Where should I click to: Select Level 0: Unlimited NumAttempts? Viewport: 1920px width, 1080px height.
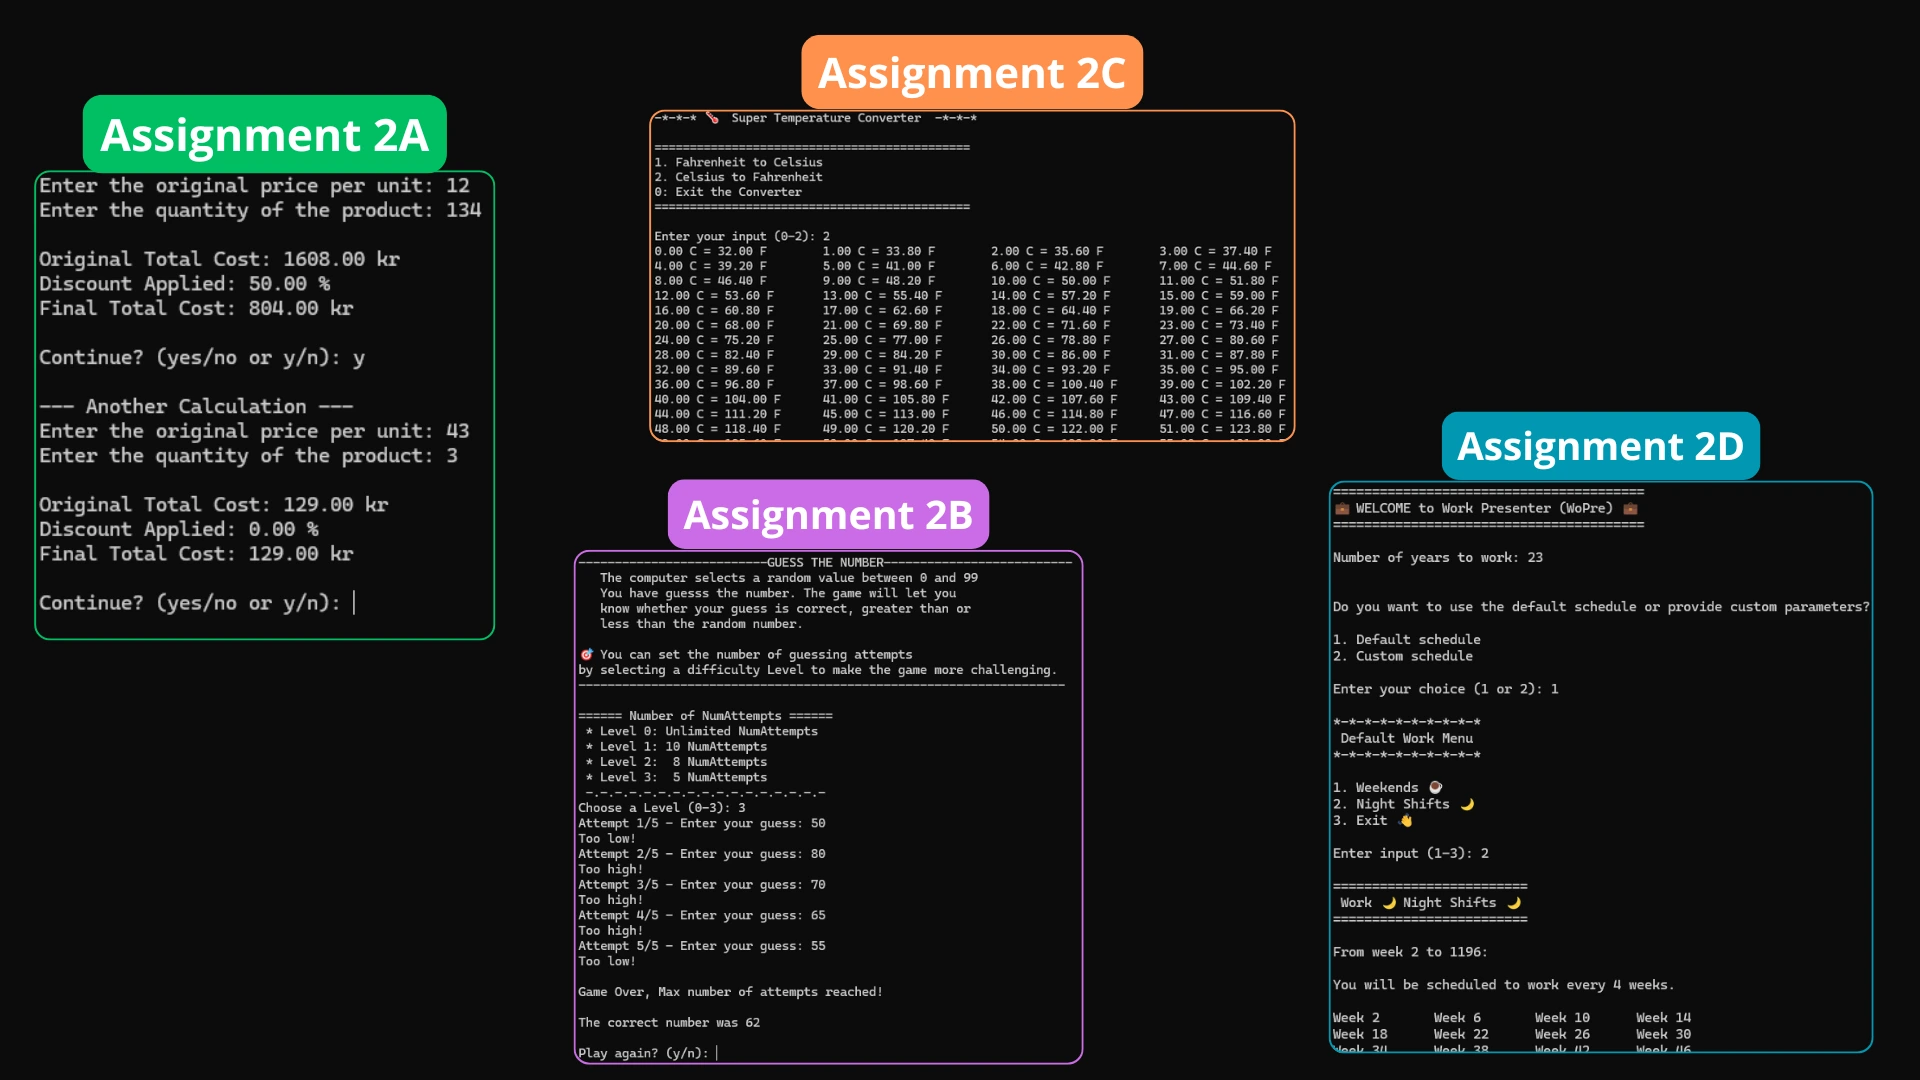[702, 730]
